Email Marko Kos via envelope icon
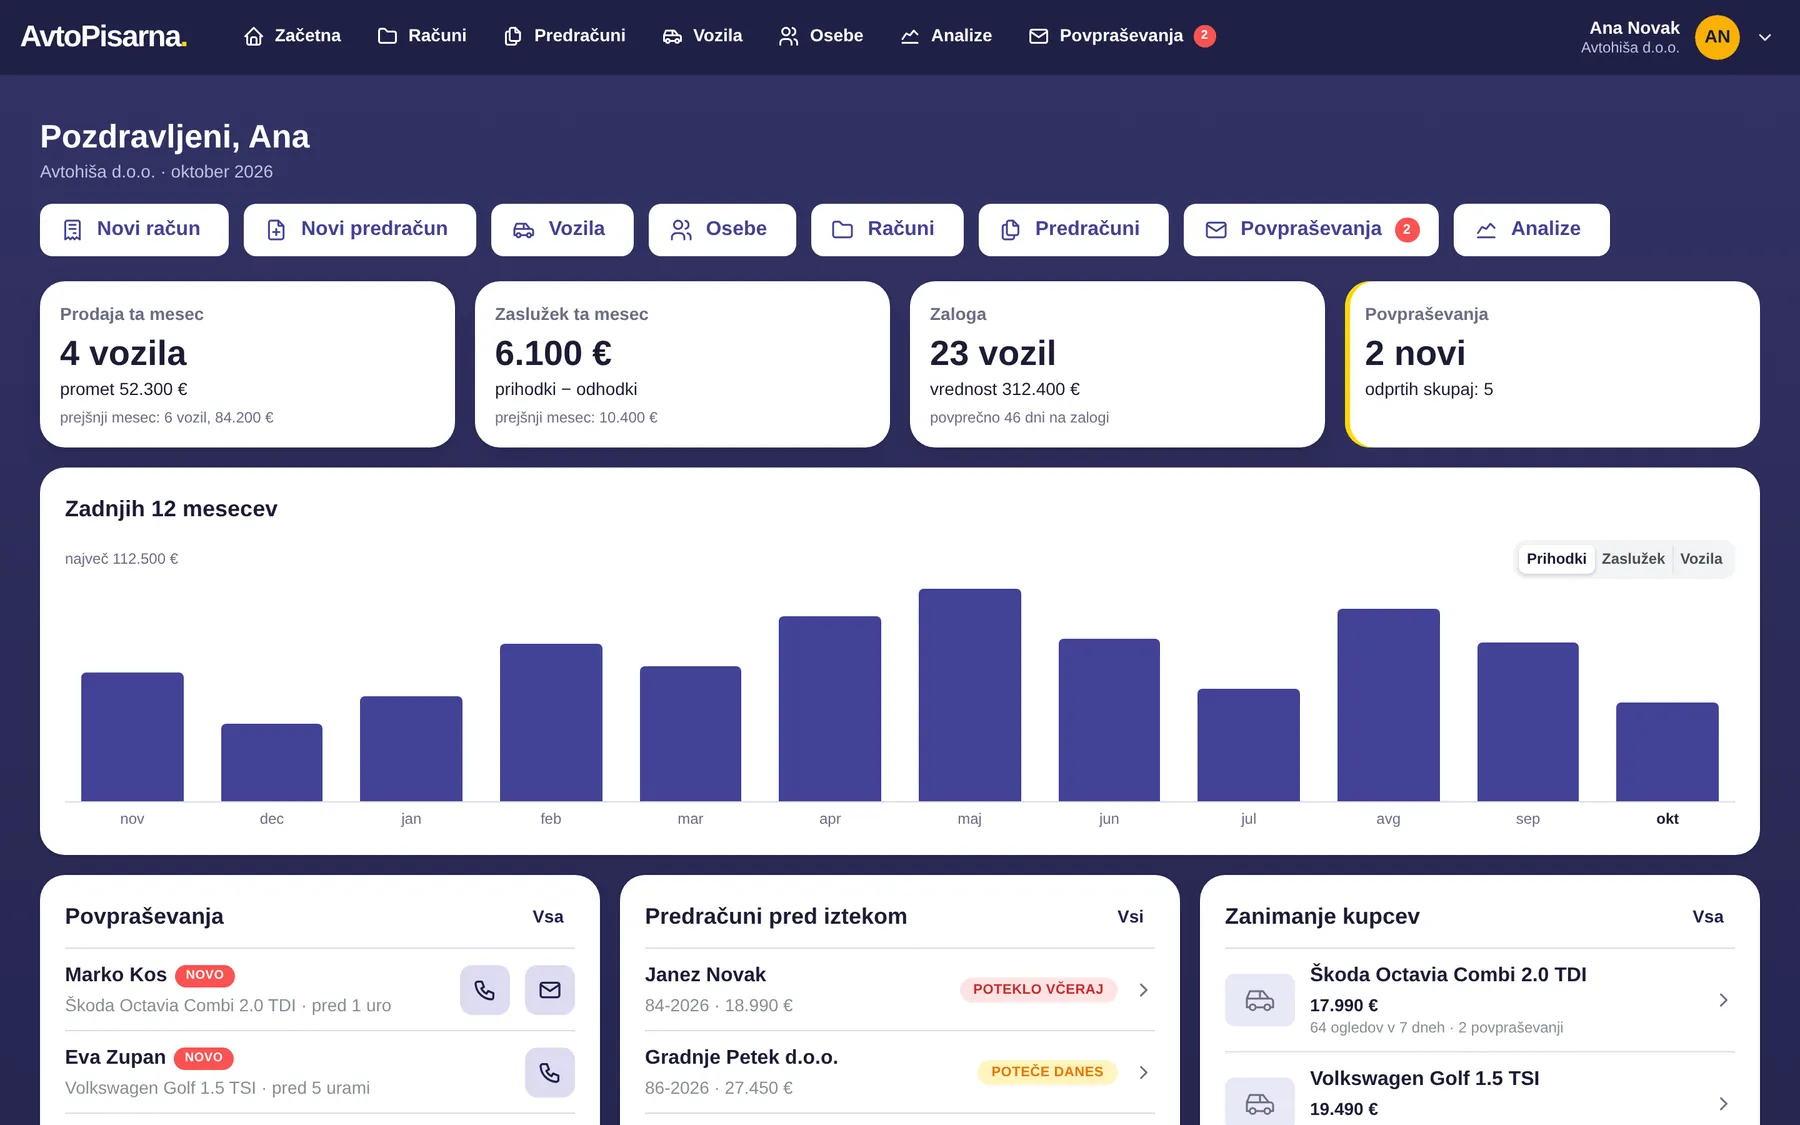The image size is (1800, 1125). click(550, 990)
